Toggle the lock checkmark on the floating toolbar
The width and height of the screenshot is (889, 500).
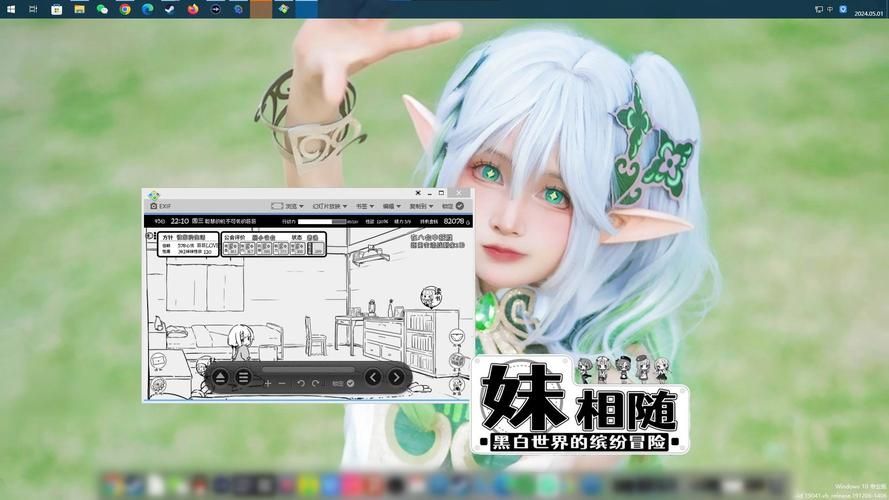point(350,384)
